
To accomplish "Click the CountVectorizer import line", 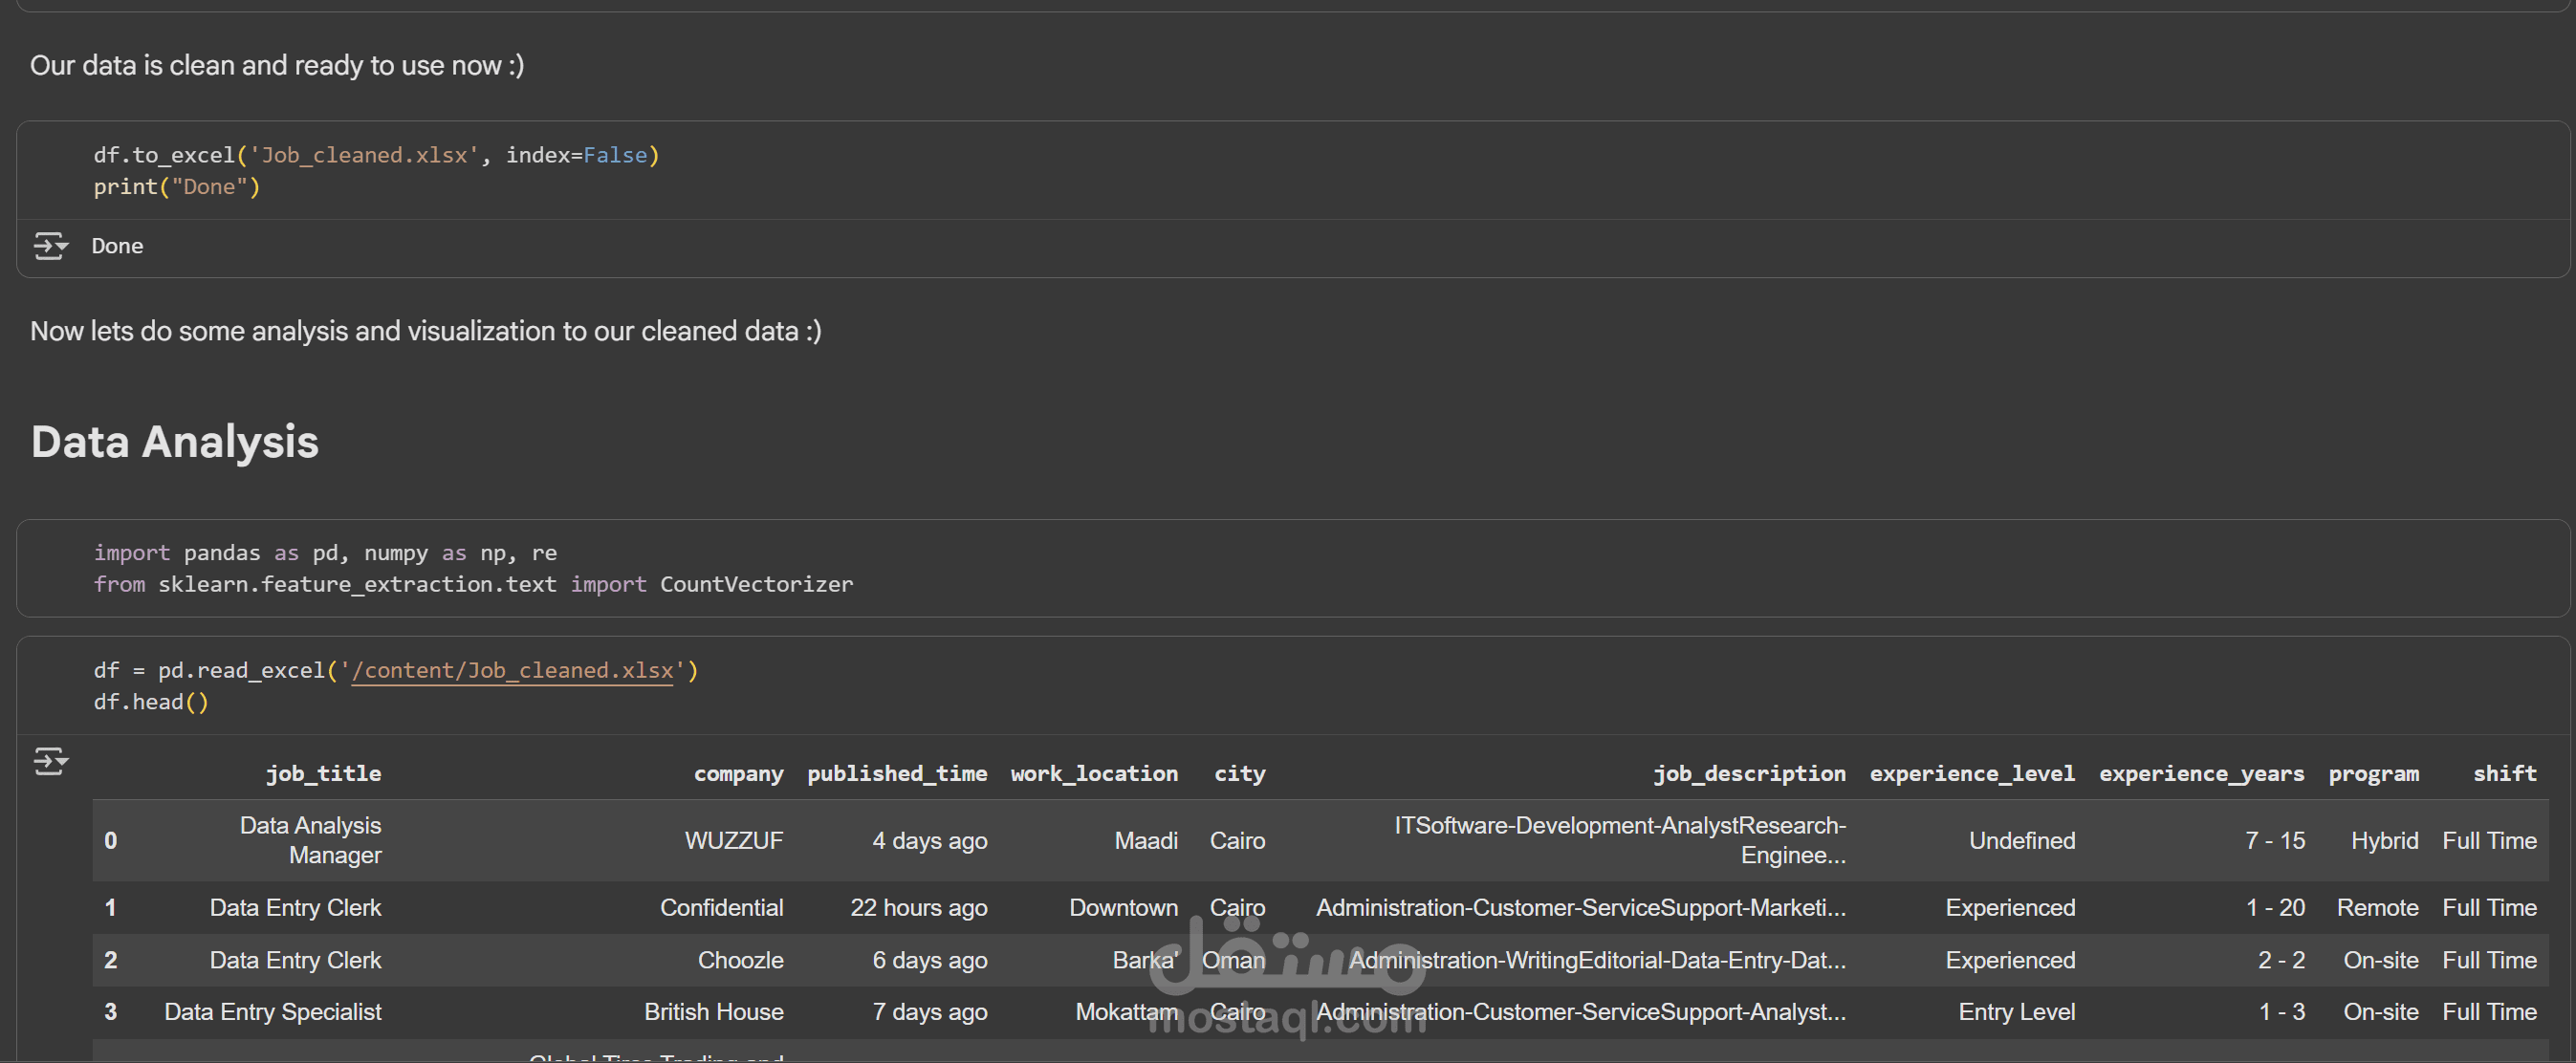I will point(473,585).
